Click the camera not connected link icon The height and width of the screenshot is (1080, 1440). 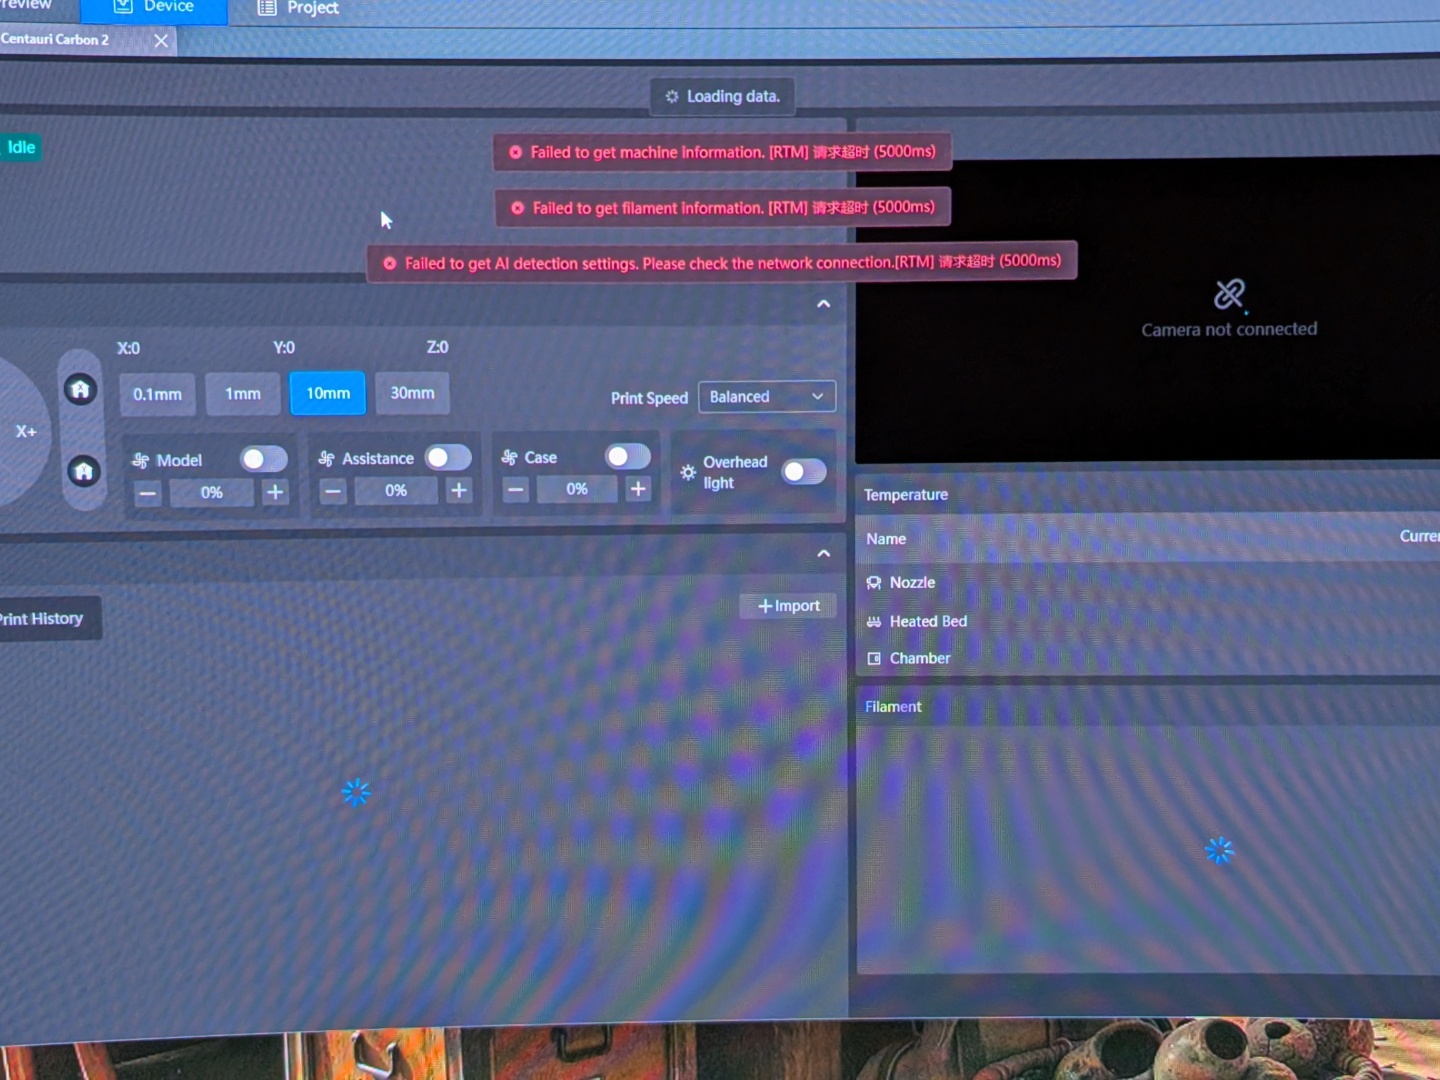coord(1229,294)
